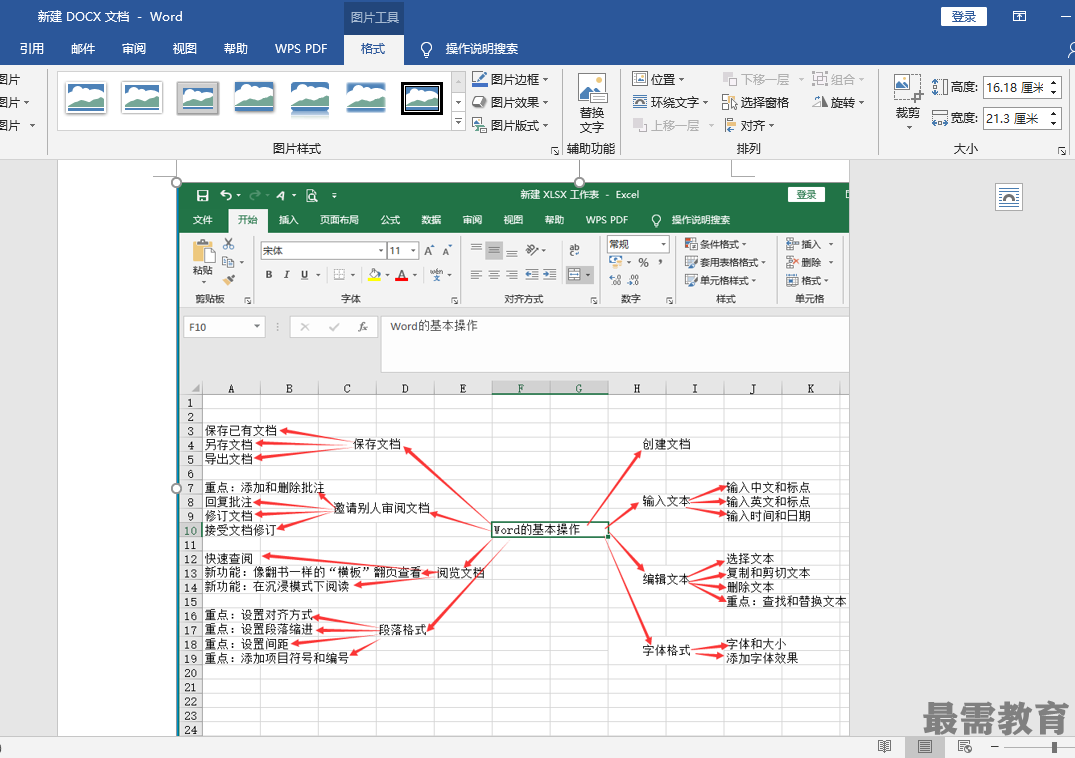The height and width of the screenshot is (758, 1075).
Task: Open the 图片效果 picture effects menu
Action: tap(511, 102)
